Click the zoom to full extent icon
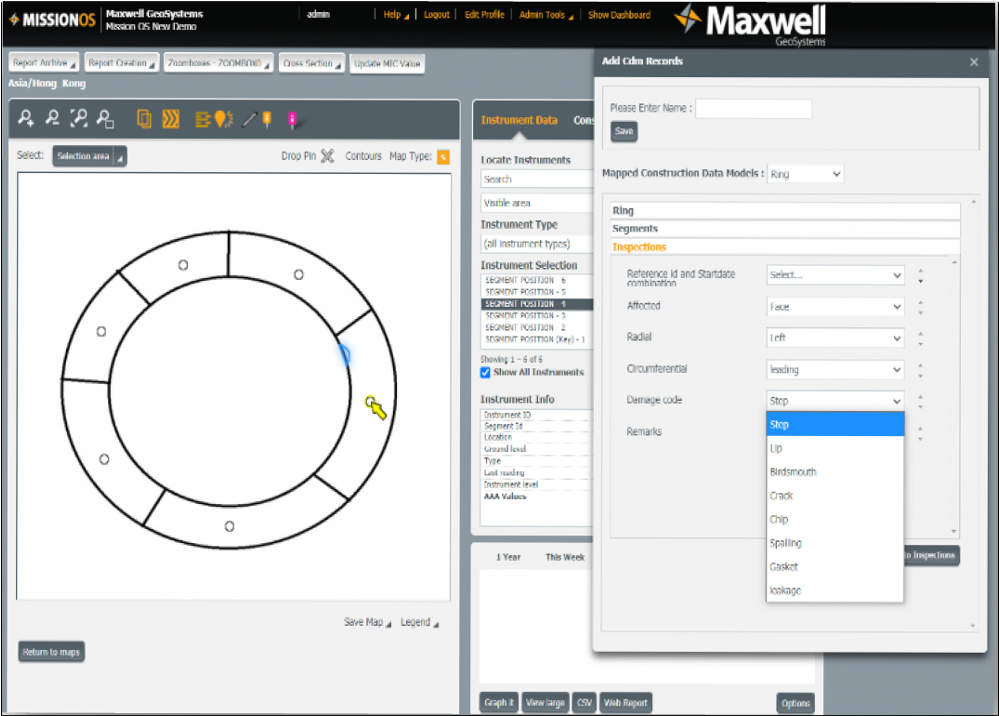This screenshot has width=999, height=716. point(78,118)
